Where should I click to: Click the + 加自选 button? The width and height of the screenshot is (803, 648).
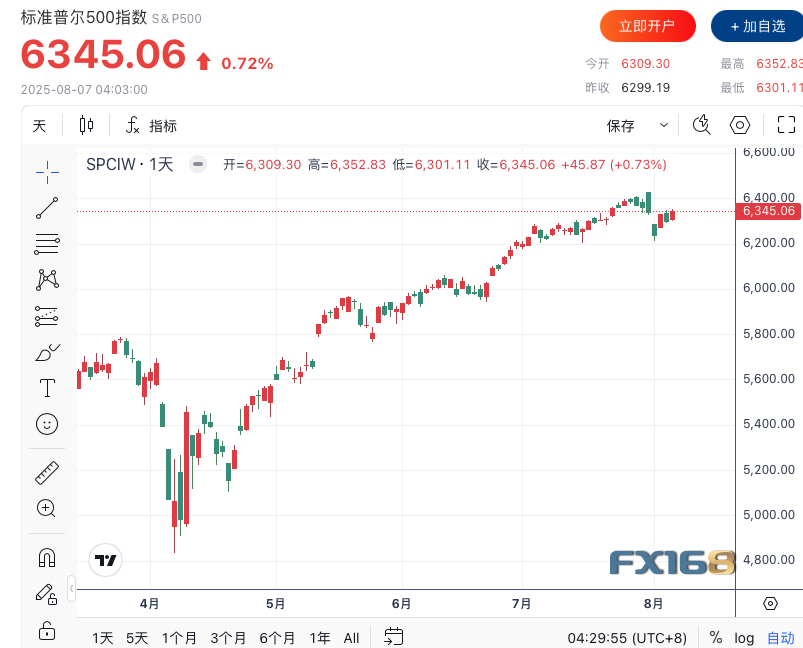(757, 26)
